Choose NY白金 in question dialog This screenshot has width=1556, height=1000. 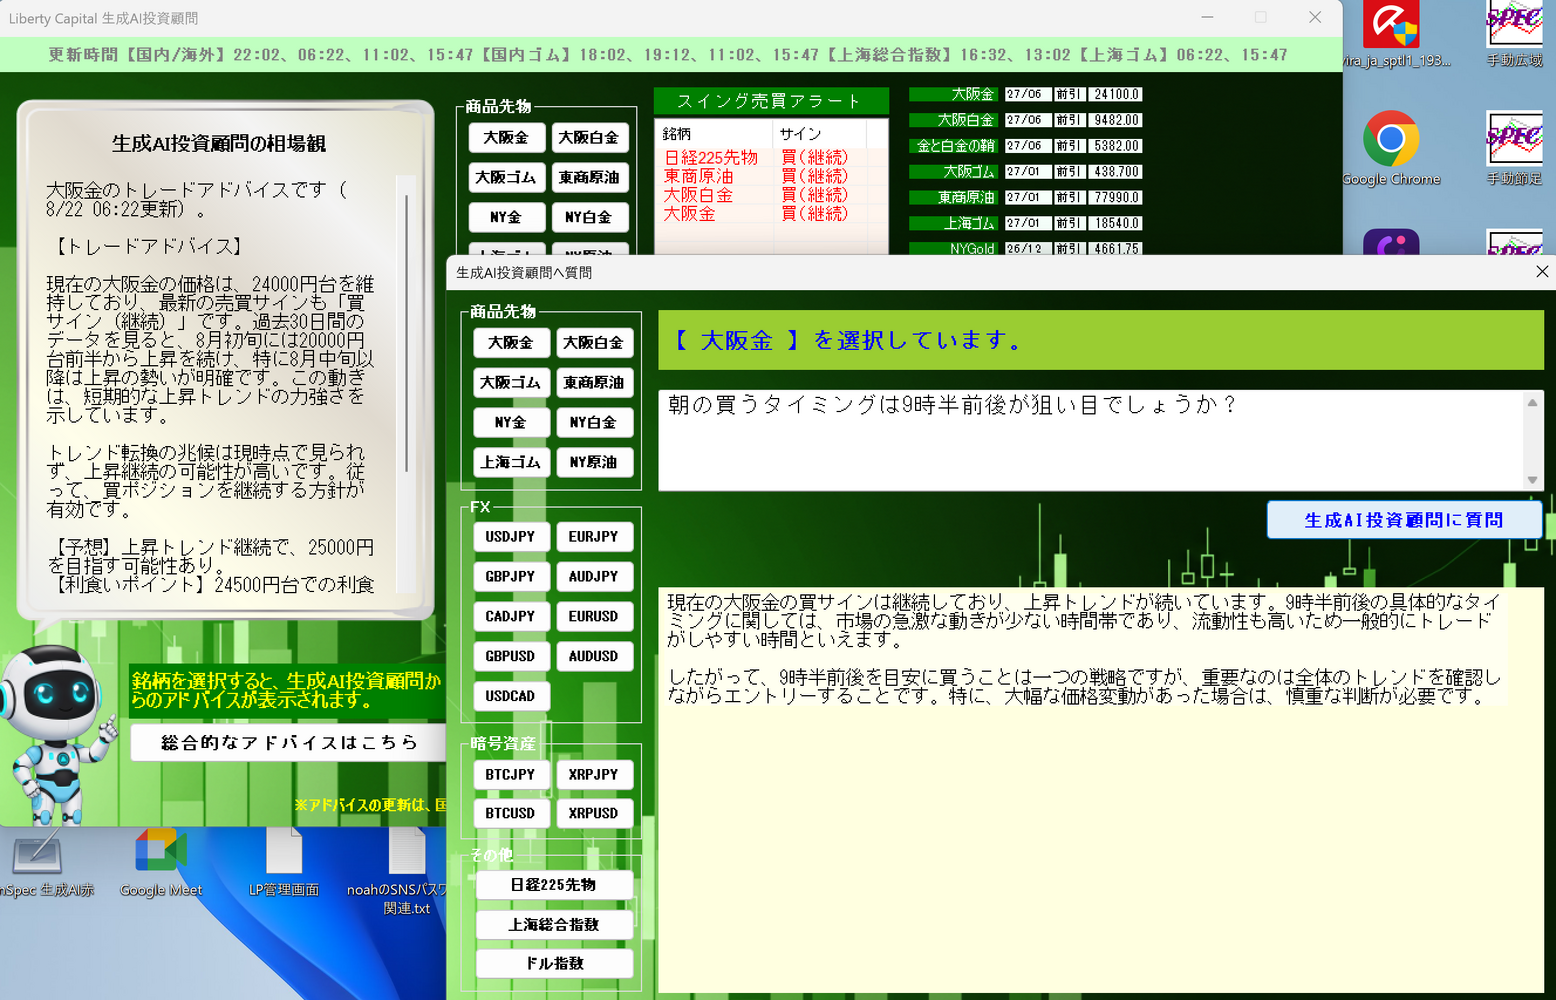(593, 423)
